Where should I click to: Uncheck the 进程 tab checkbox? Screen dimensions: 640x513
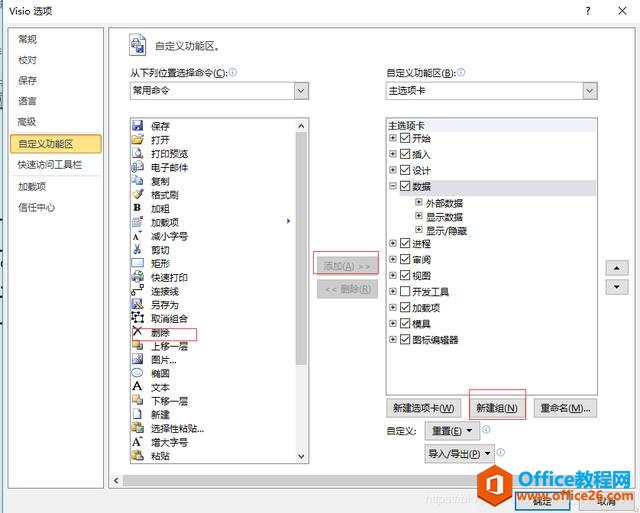(x=405, y=243)
